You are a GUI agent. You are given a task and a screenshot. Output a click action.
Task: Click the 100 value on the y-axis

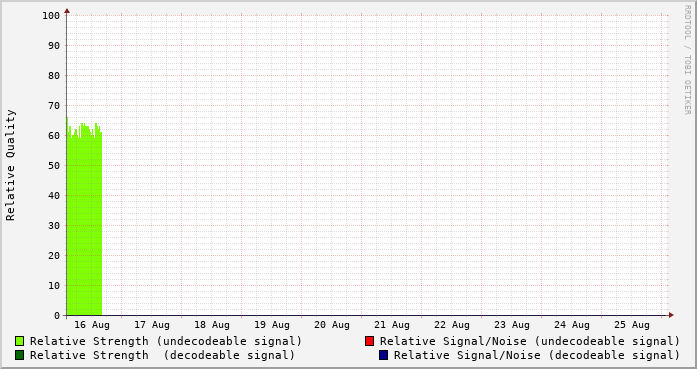click(51, 16)
